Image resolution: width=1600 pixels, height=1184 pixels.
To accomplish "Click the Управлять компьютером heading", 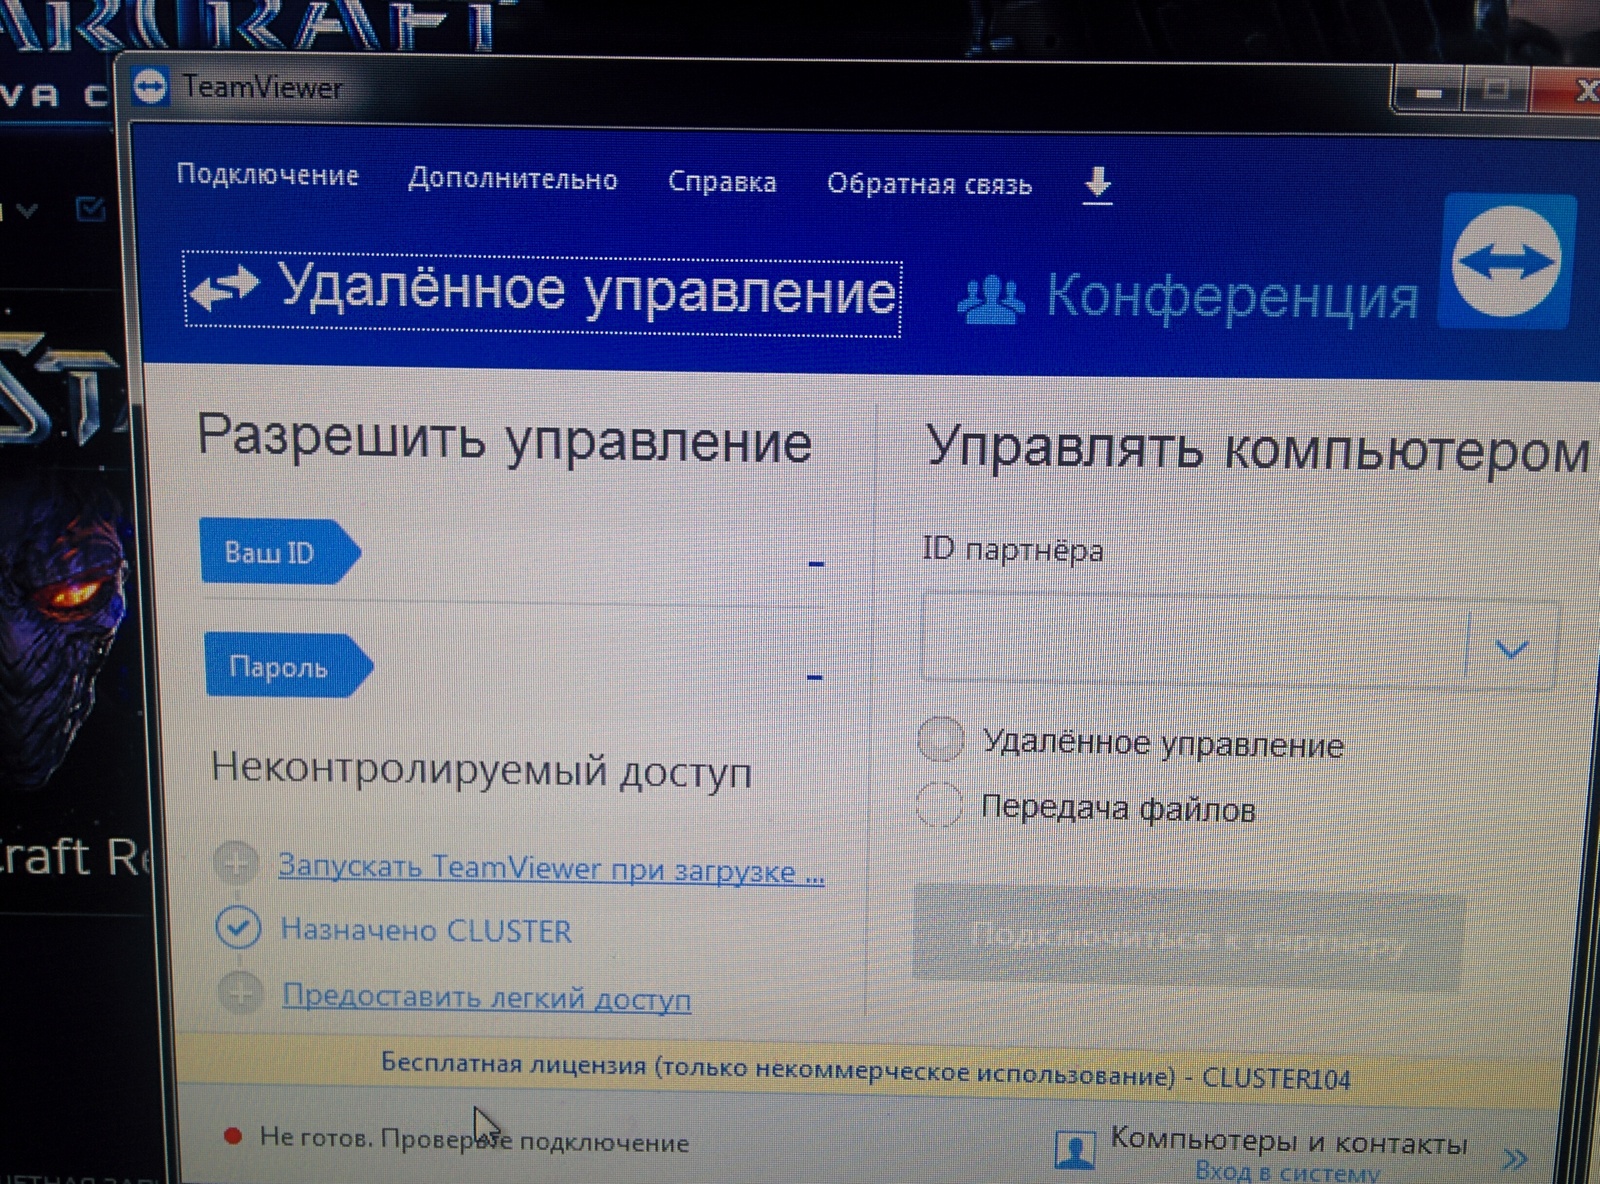I will (1257, 449).
